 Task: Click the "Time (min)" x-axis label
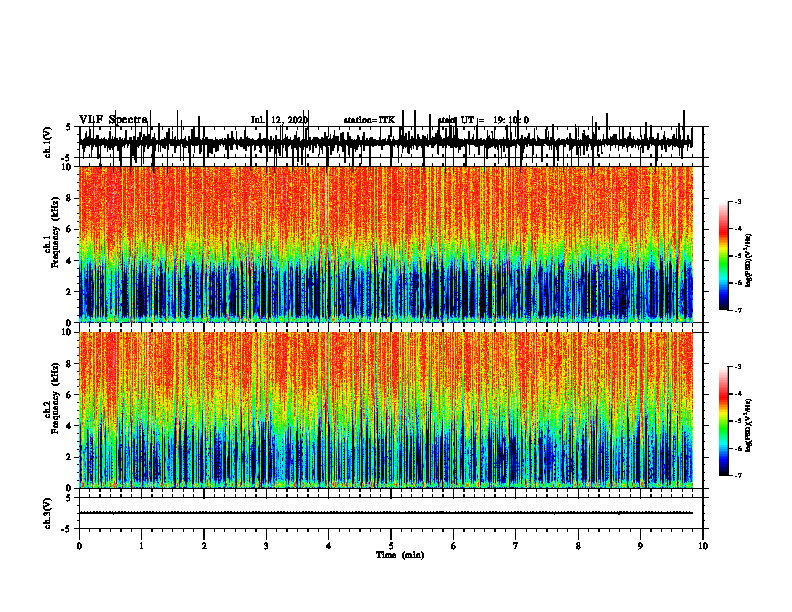click(x=400, y=555)
